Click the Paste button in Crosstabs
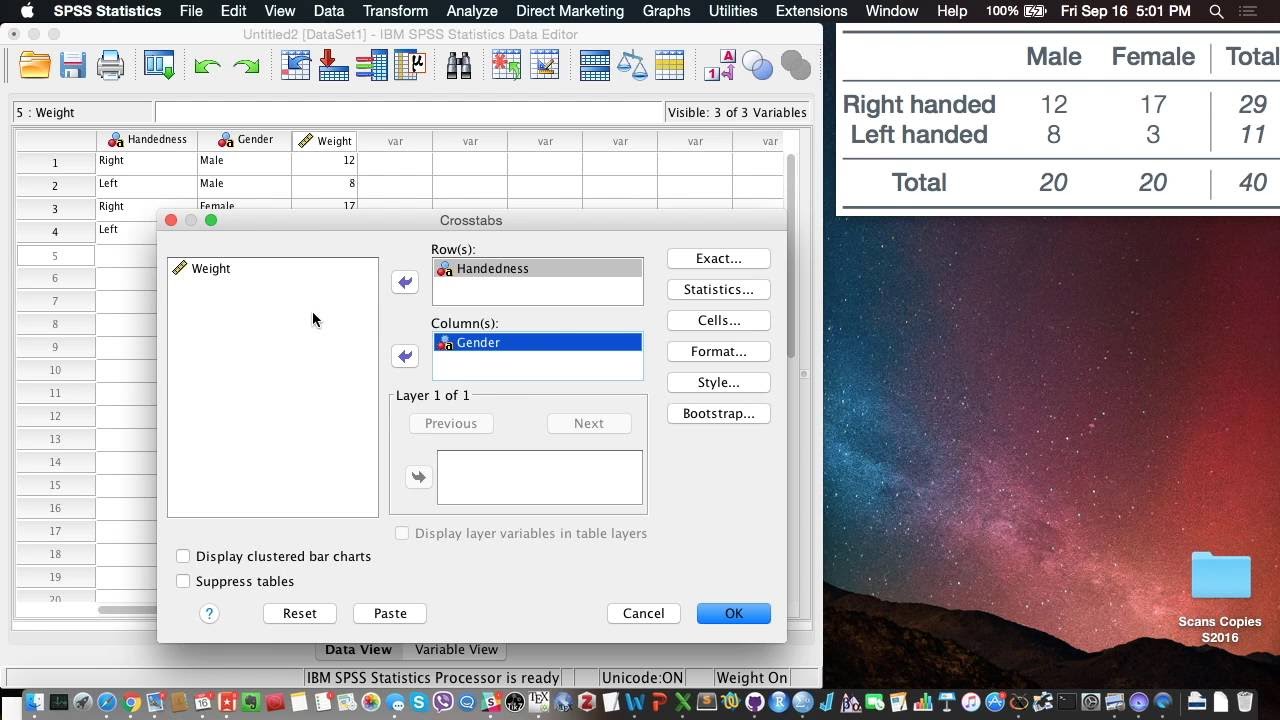 tap(390, 613)
